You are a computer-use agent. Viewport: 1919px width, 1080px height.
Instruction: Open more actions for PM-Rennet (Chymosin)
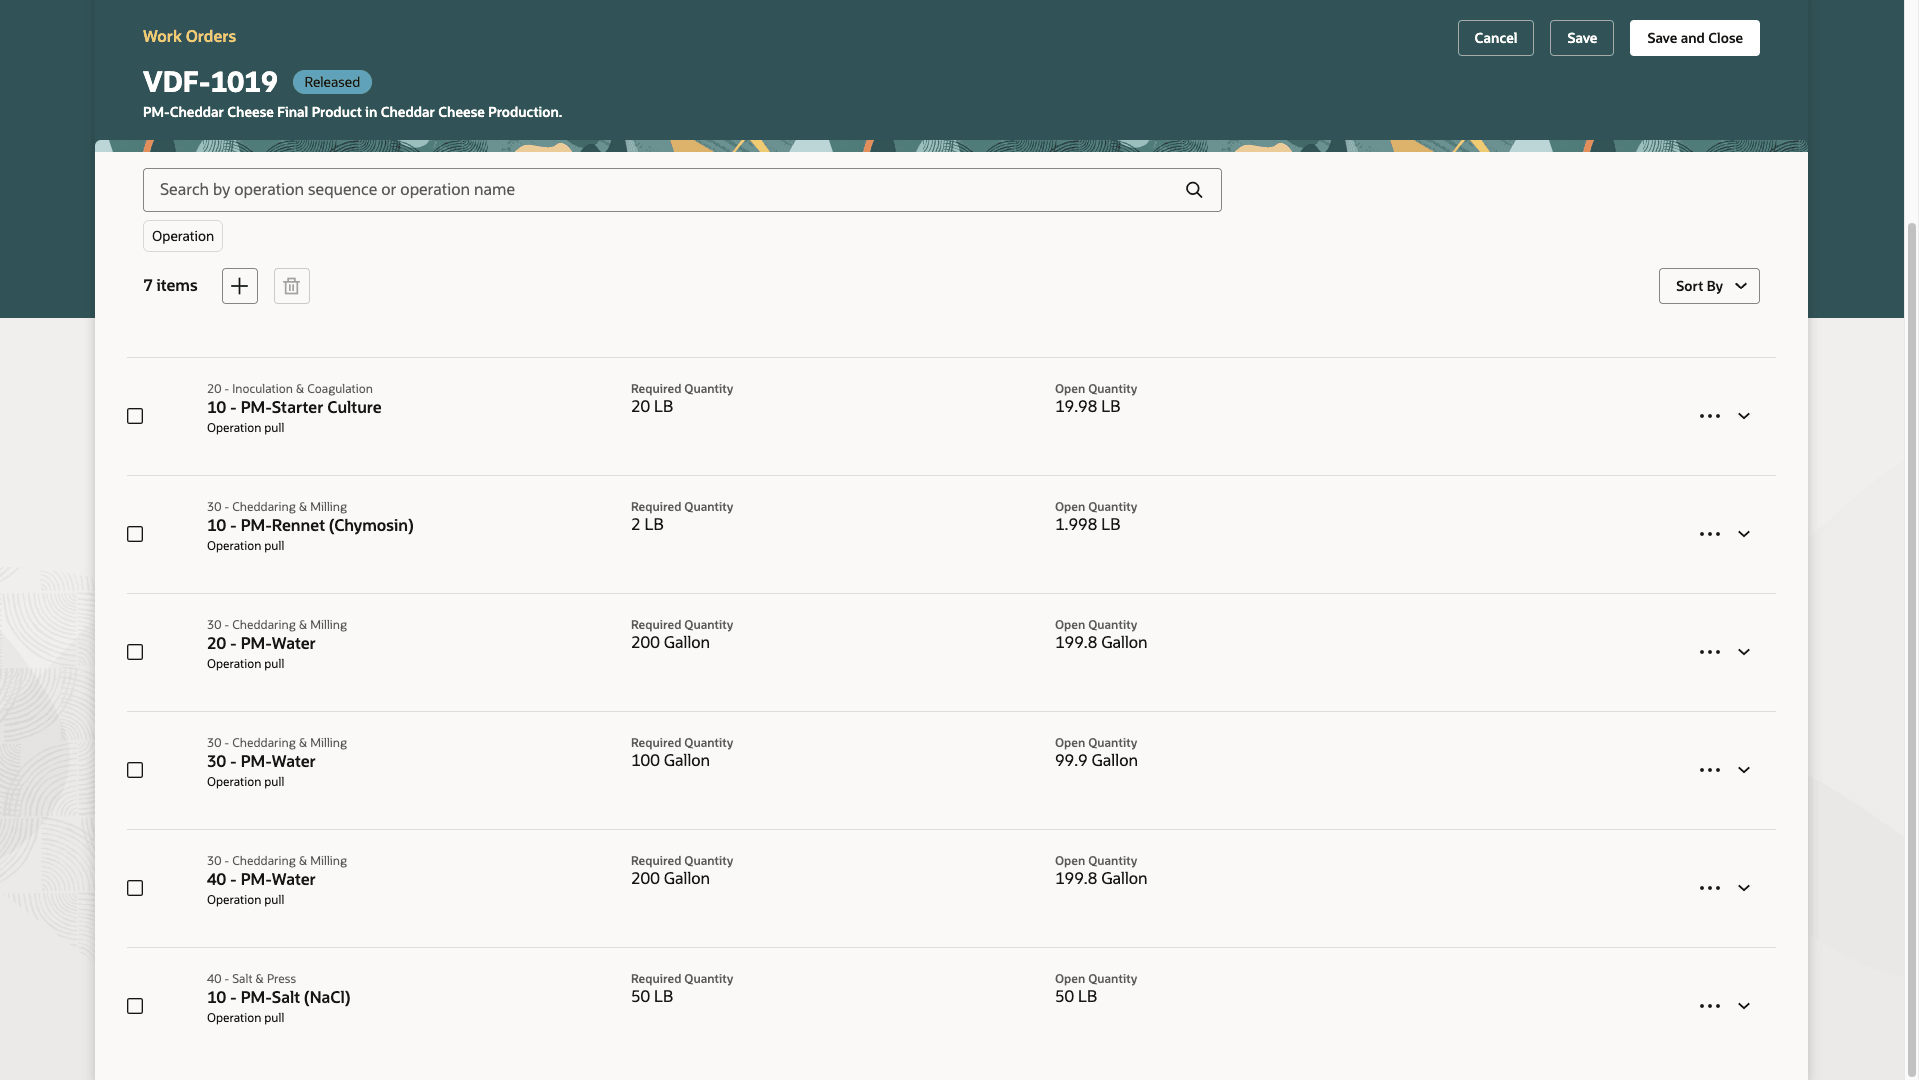(1709, 534)
